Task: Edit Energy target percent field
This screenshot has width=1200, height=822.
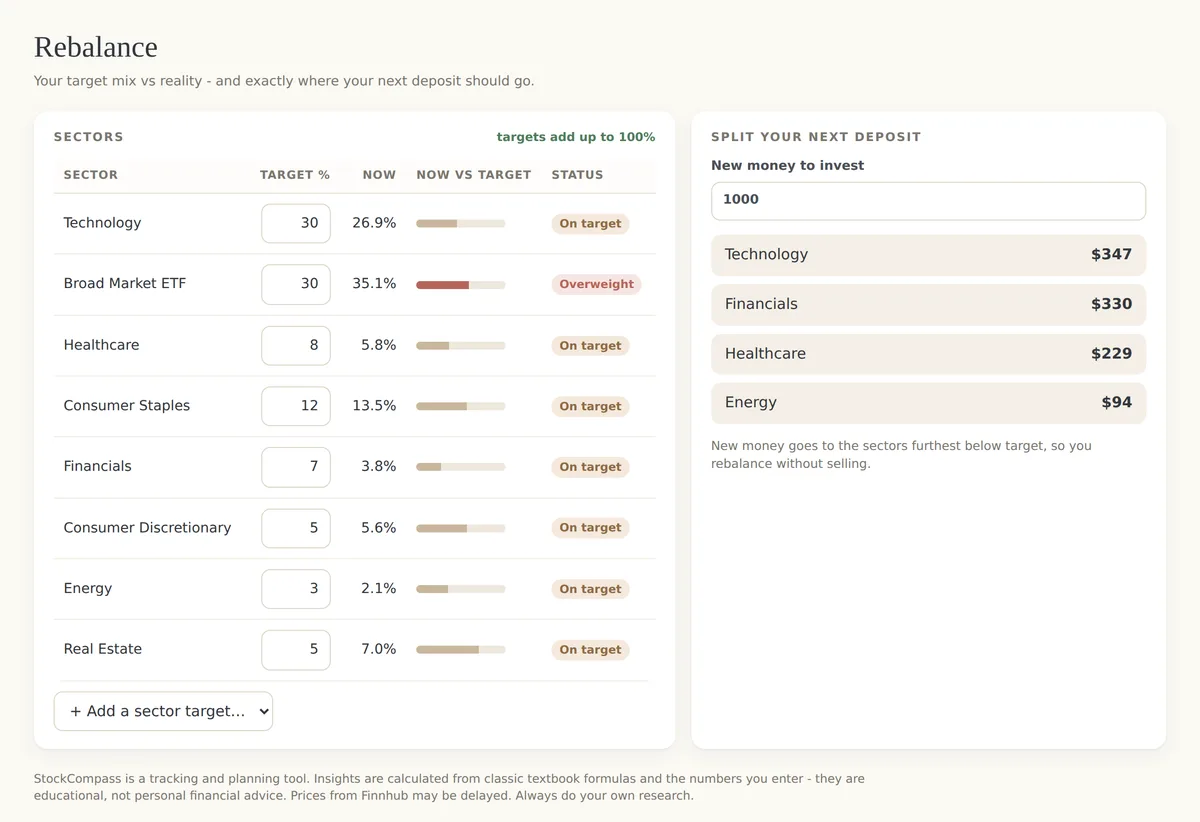Action: click(296, 589)
